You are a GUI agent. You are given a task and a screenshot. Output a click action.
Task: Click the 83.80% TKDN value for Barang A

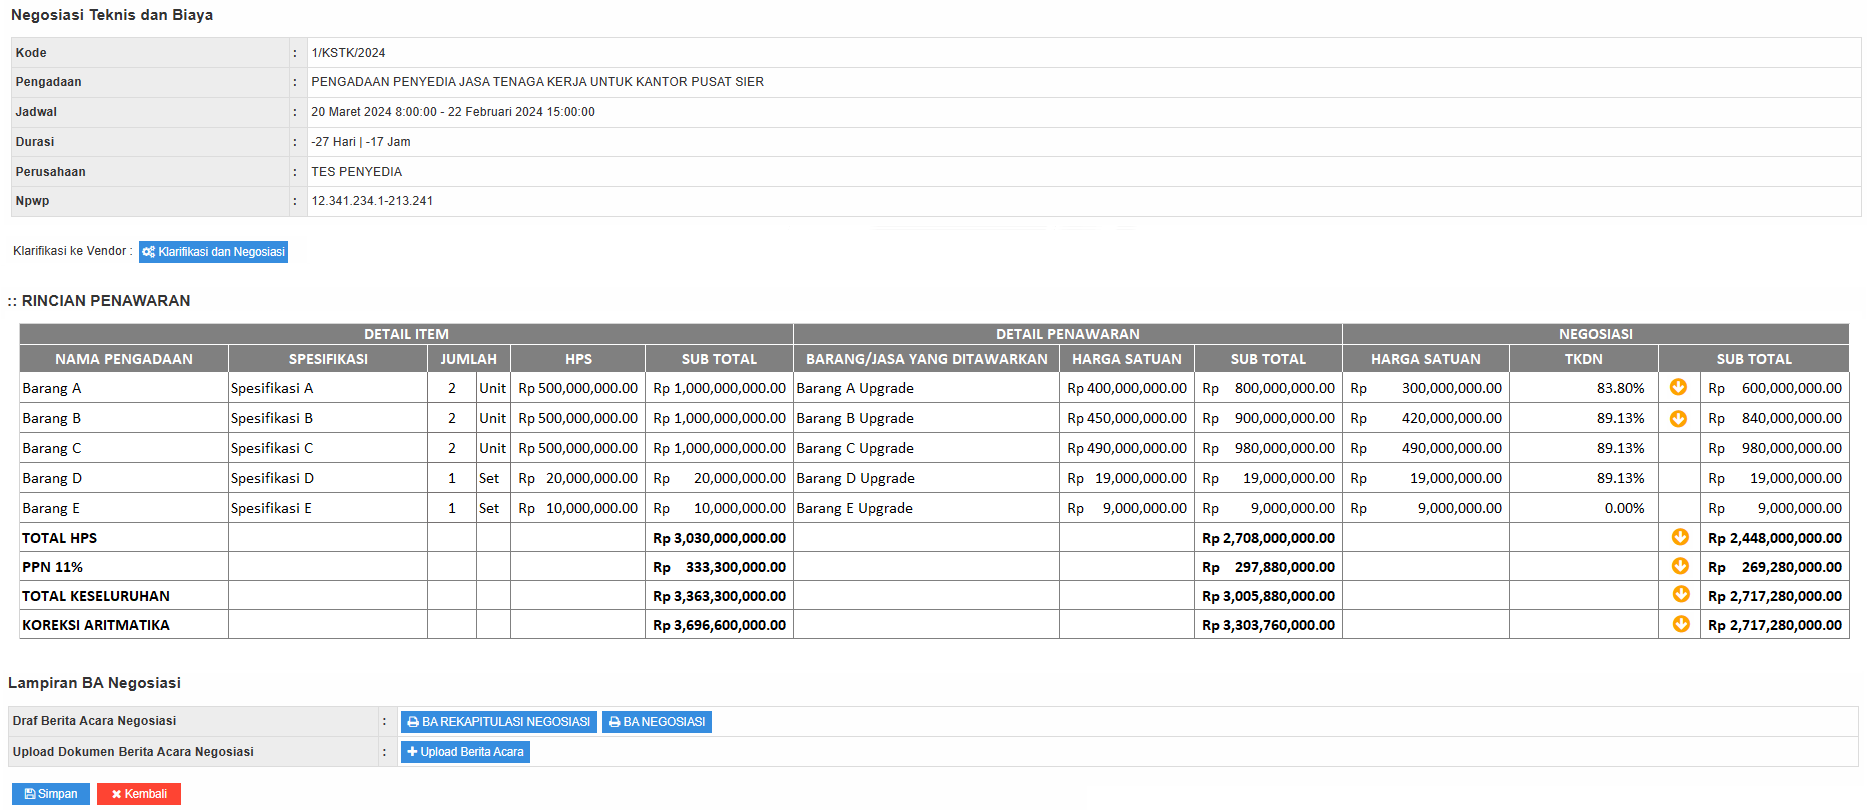(1619, 388)
